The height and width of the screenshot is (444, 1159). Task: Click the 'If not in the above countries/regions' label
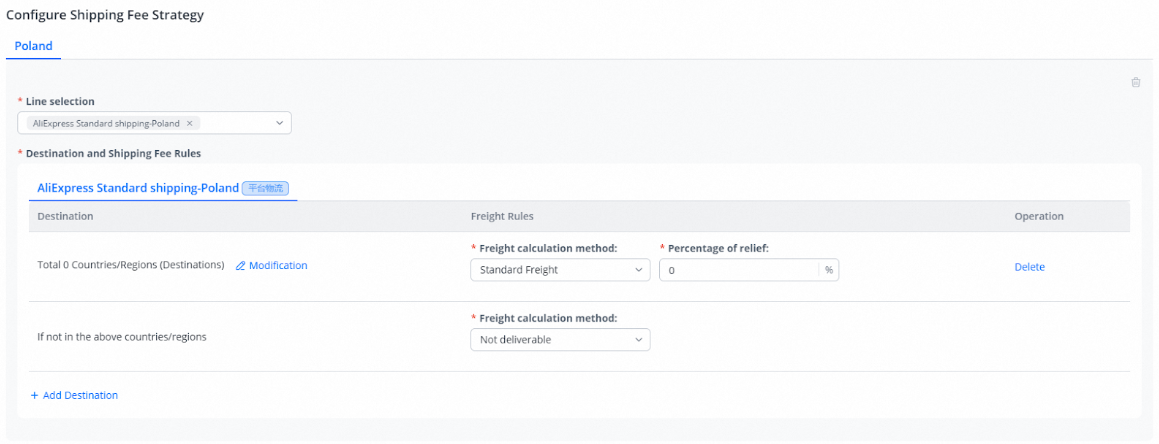point(121,337)
